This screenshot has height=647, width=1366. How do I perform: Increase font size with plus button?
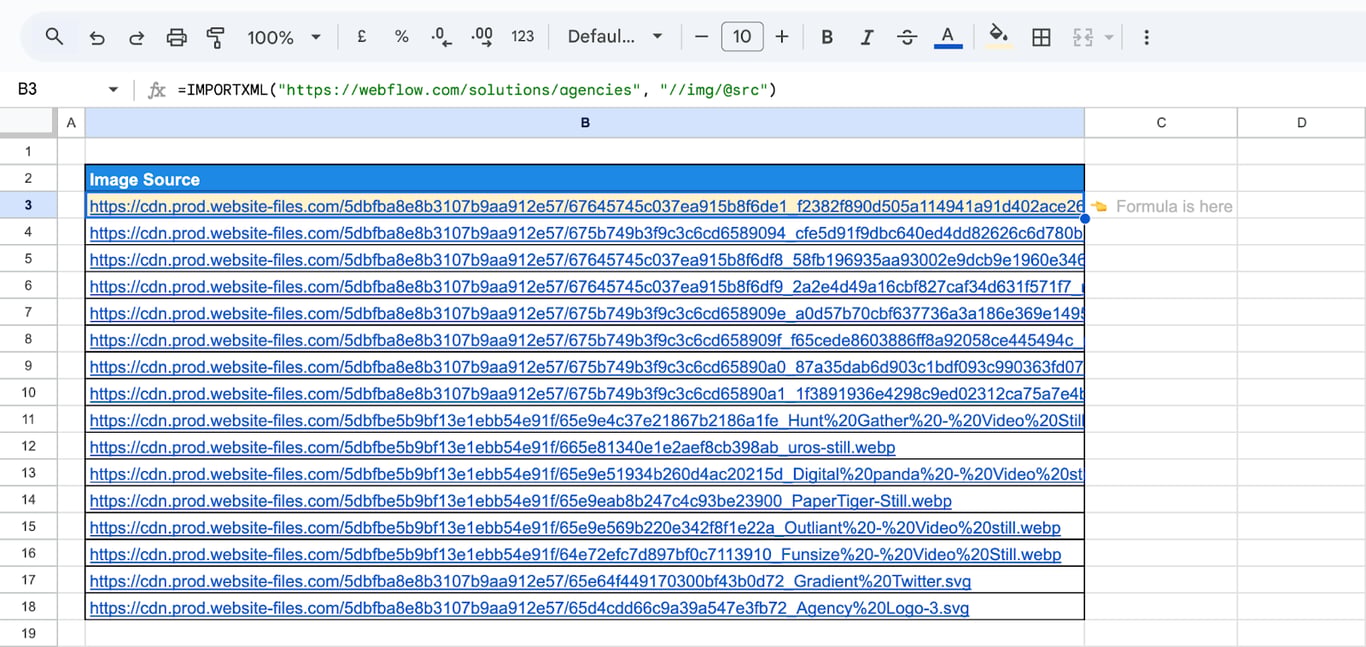(782, 37)
